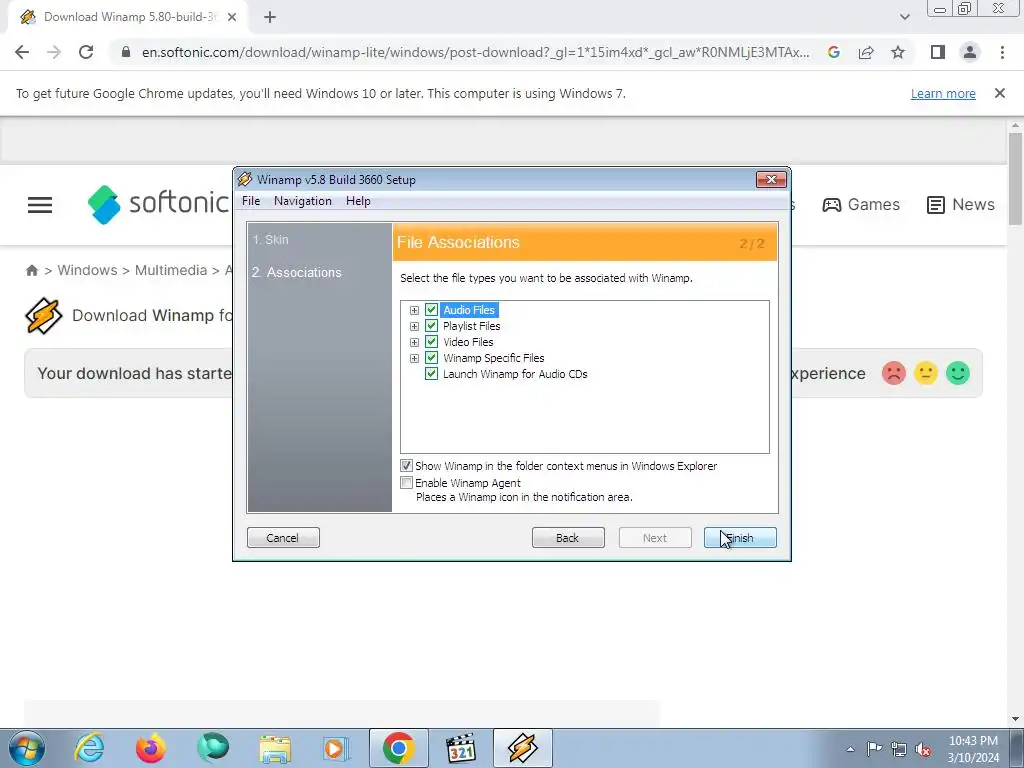Image resolution: width=1024 pixels, height=768 pixels.
Task: Click the Winamp logo on the page
Action: pyautogui.click(x=44, y=315)
